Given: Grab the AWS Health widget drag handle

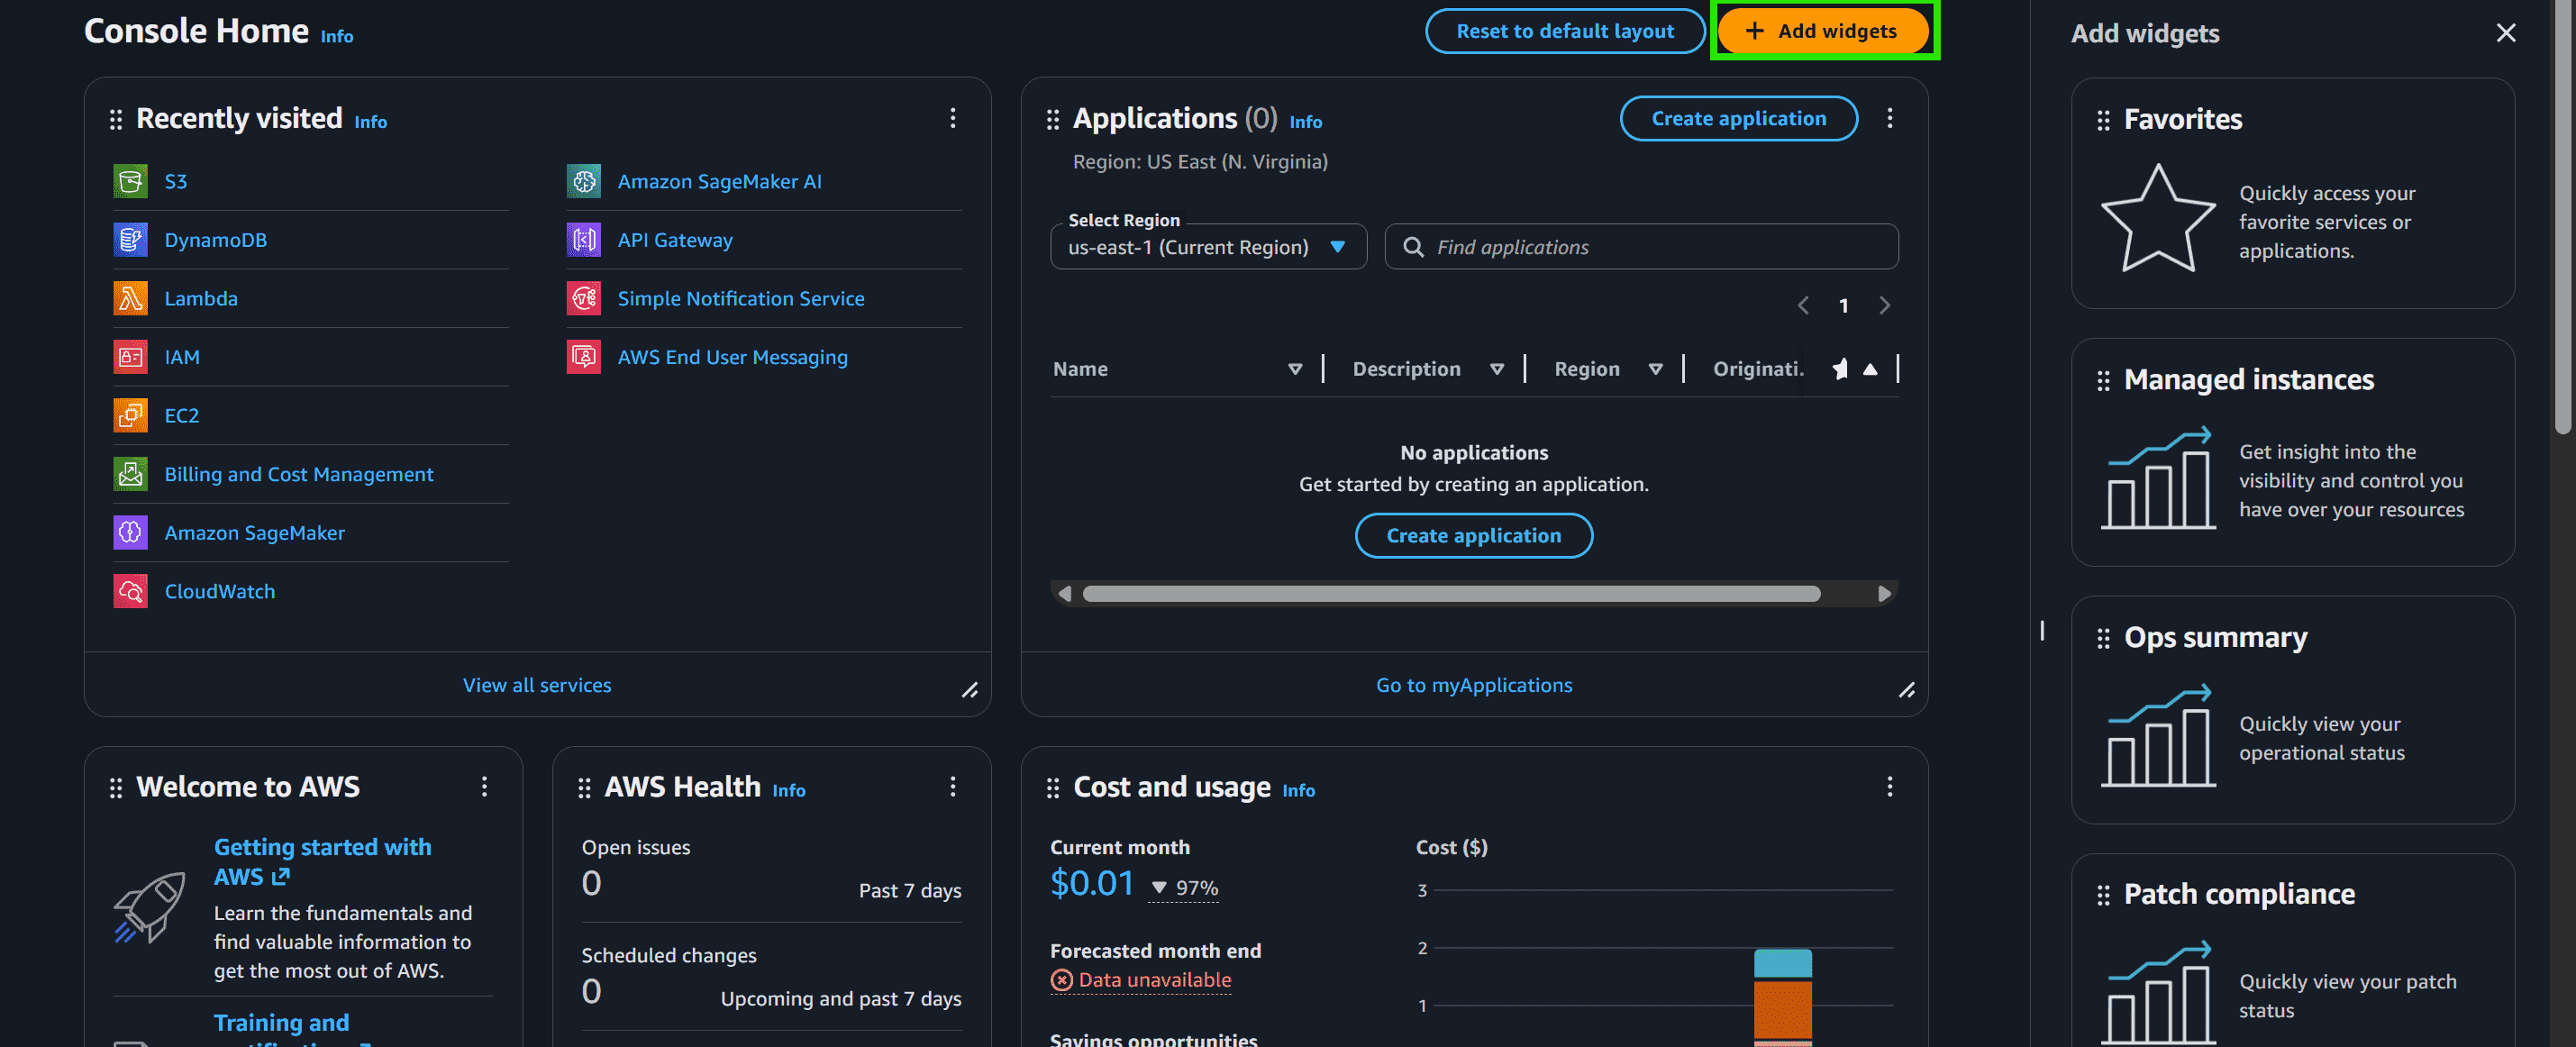Looking at the screenshot, I should click(x=585, y=789).
